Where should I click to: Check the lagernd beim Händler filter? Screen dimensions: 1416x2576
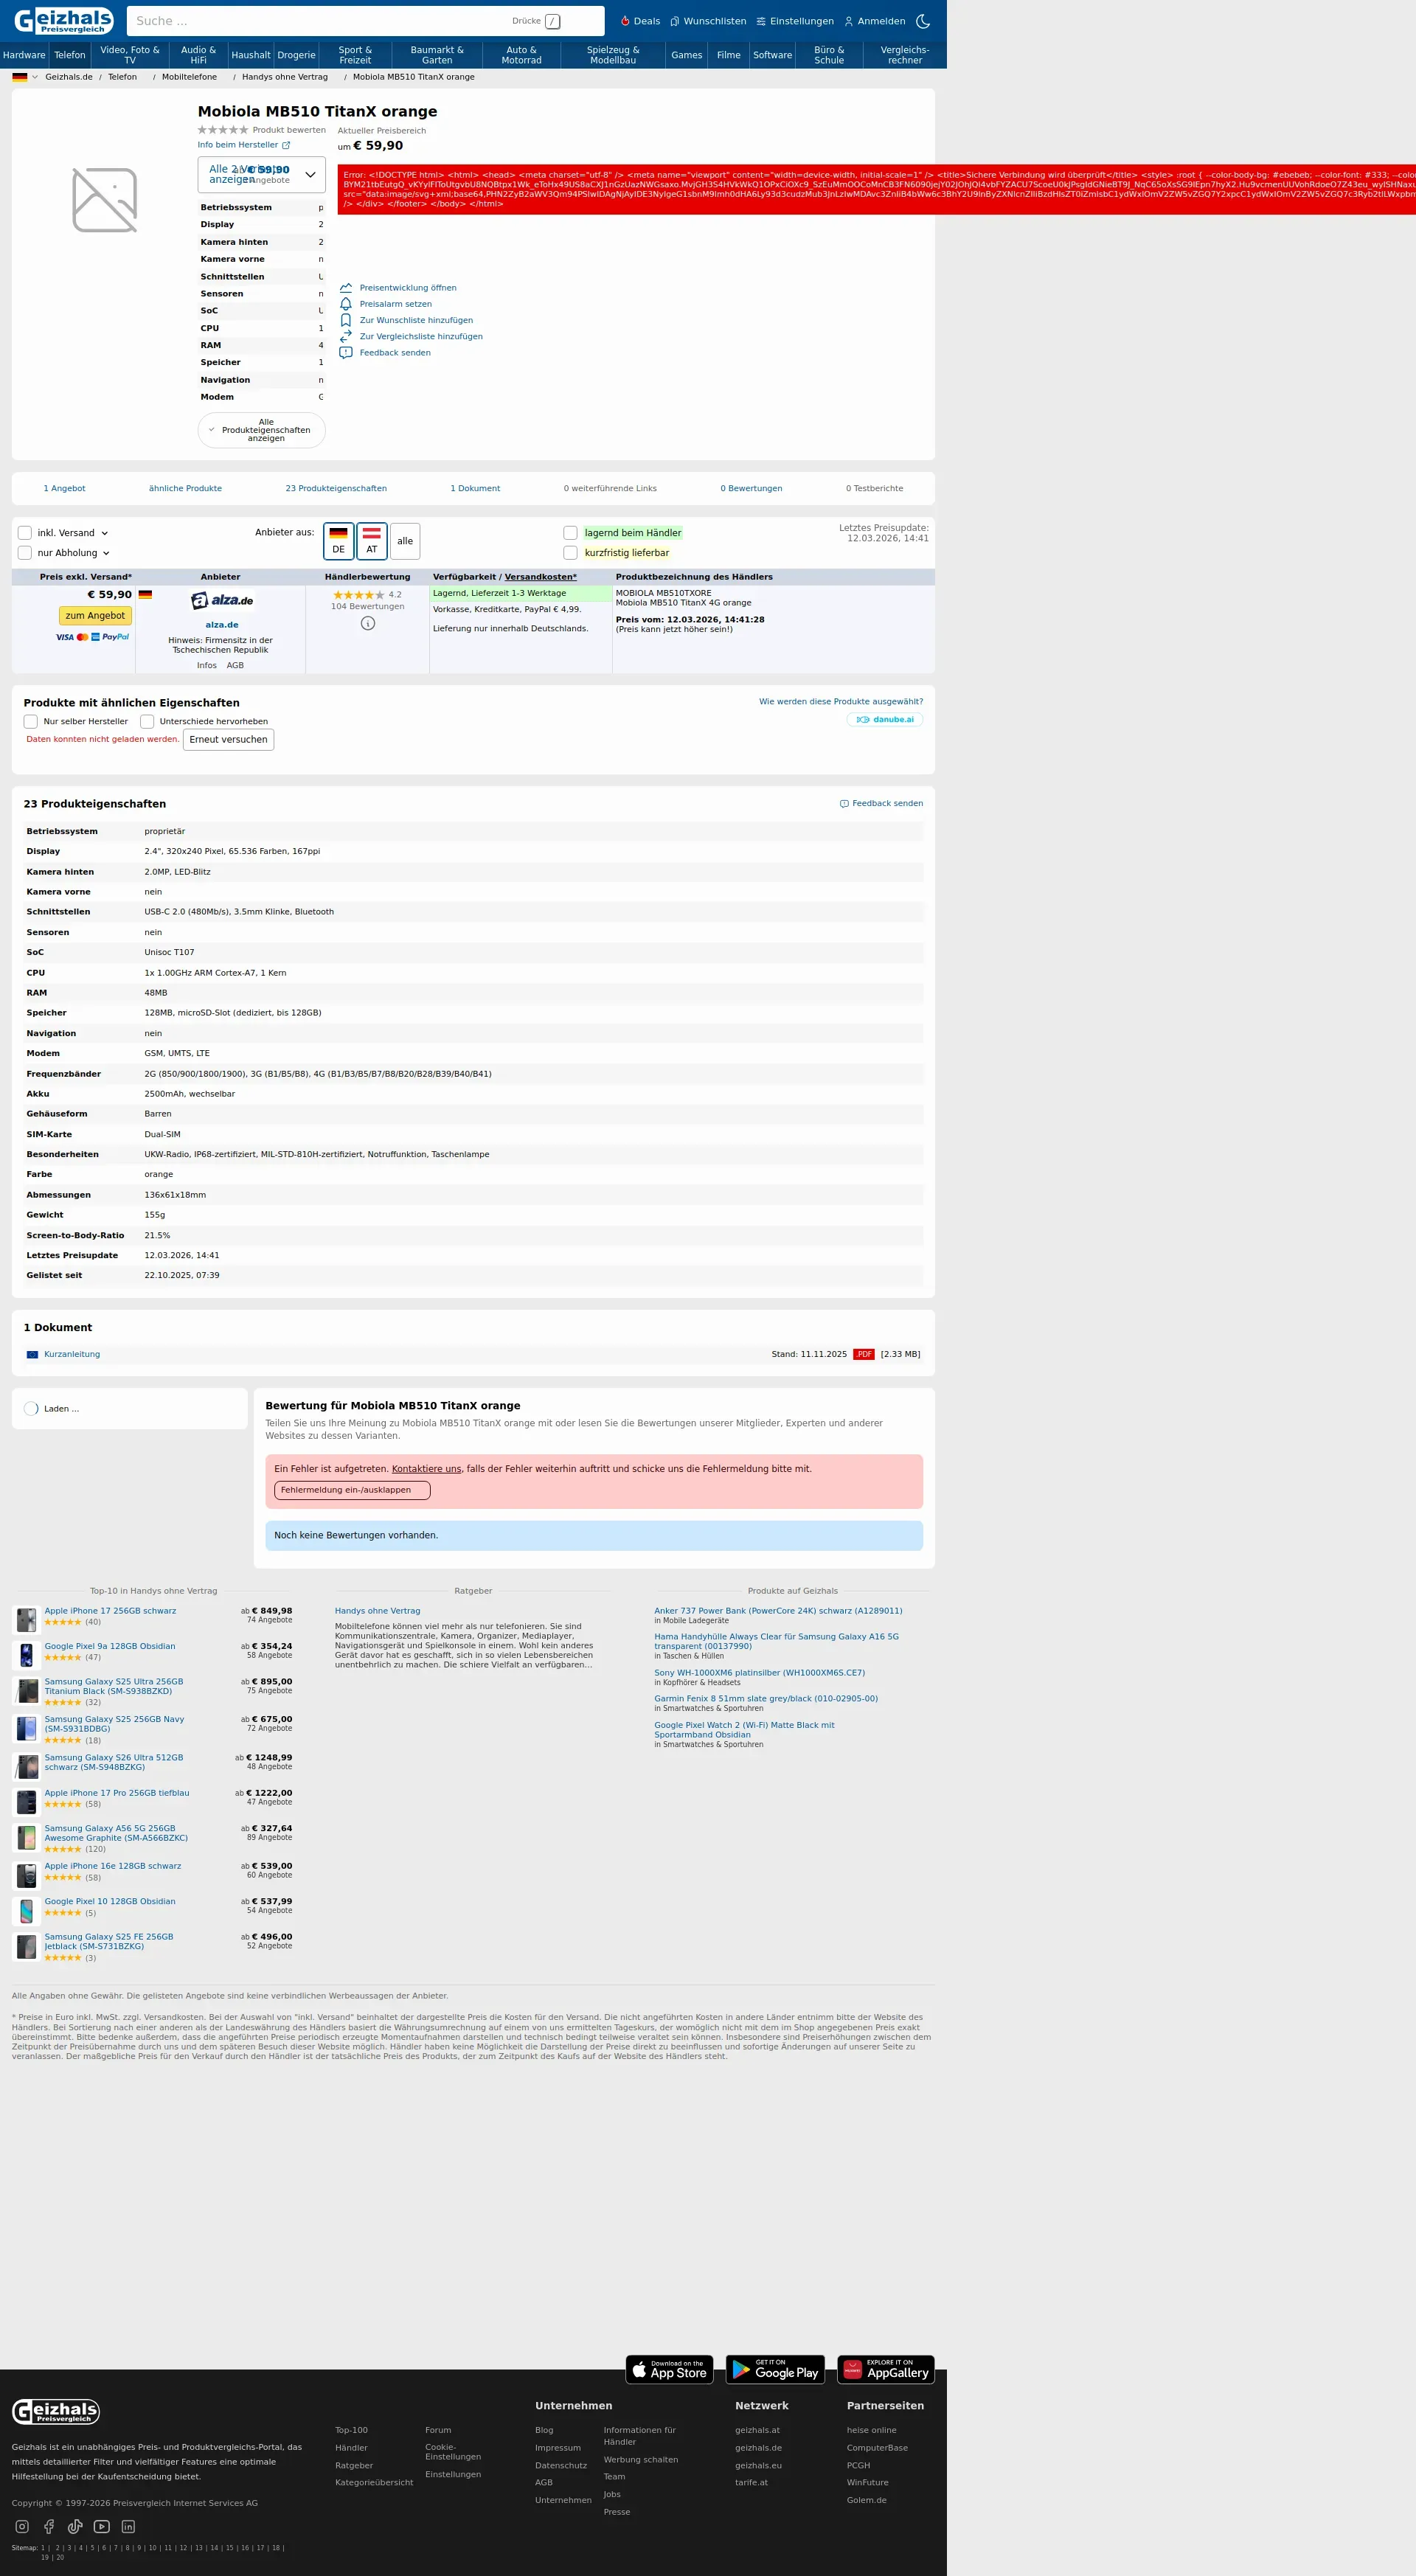point(570,533)
